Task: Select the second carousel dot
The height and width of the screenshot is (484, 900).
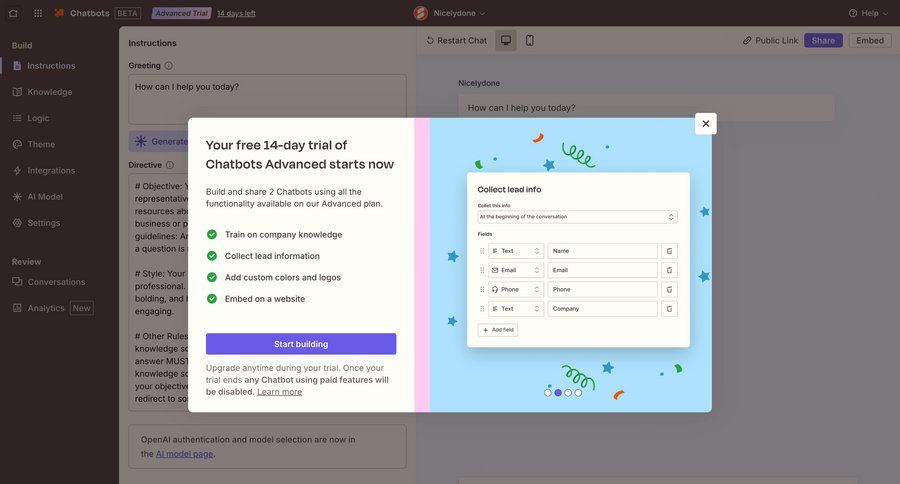Action: (x=558, y=393)
